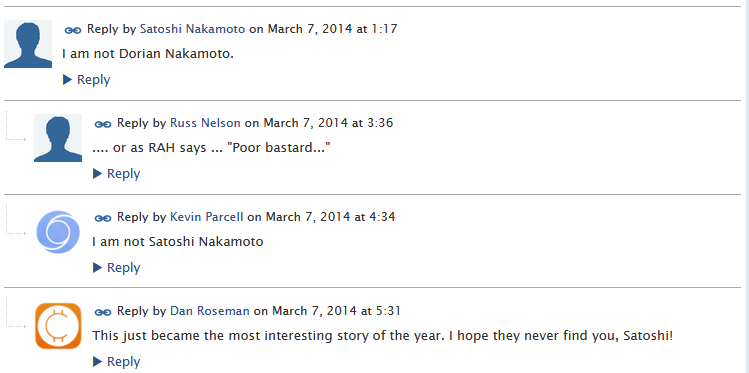Reply to the "I am not Dorian Nakamoto" comment
The width and height of the screenshot is (749, 373).
[94, 80]
